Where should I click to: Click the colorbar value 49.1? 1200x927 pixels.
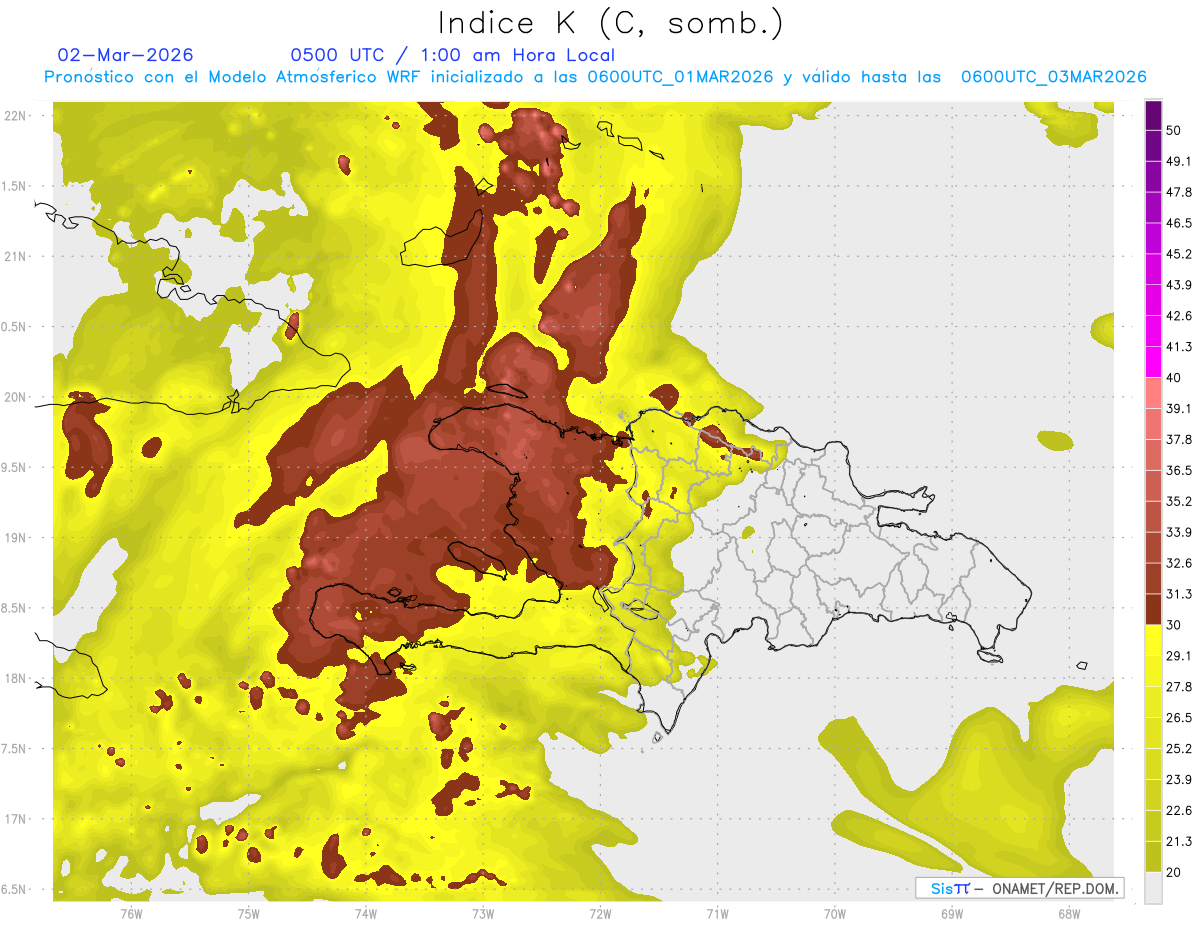click(x=1179, y=161)
